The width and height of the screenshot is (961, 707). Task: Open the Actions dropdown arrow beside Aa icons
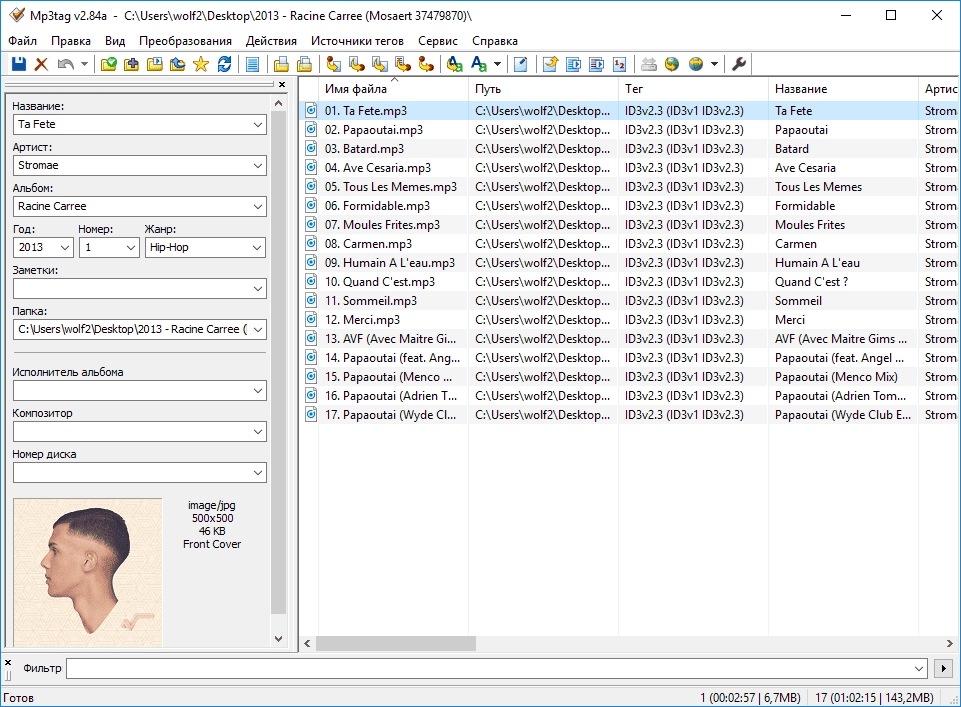tap(497, 64)
